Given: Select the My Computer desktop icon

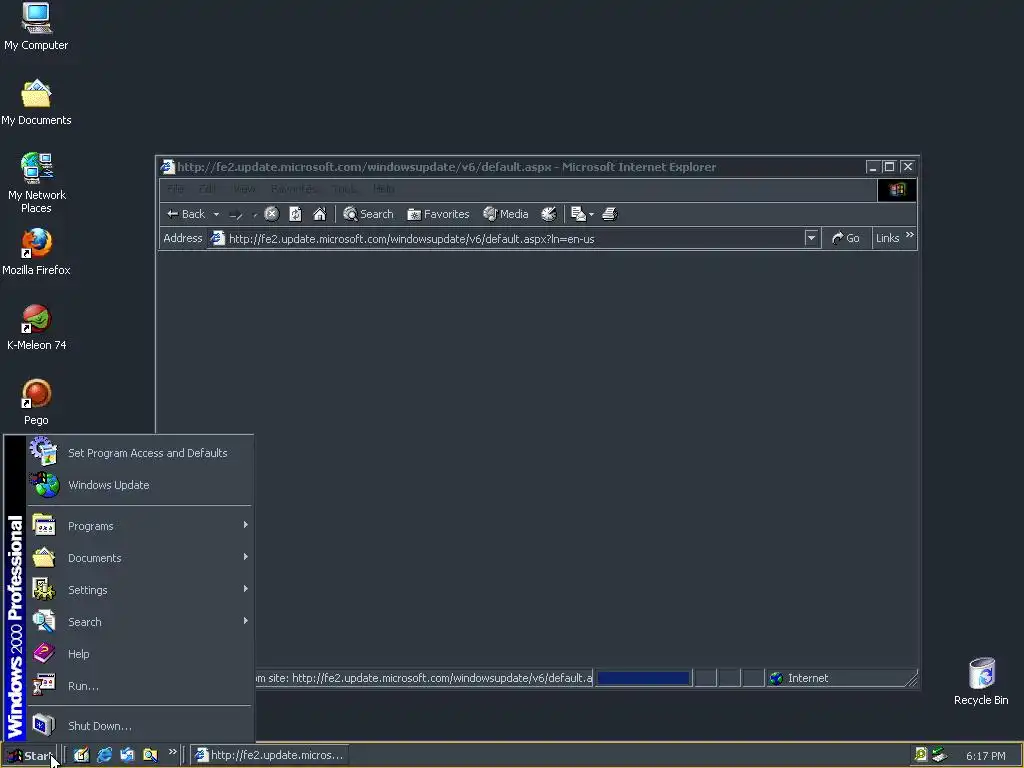Looking at the screenshot, I should tap(36, 26).
